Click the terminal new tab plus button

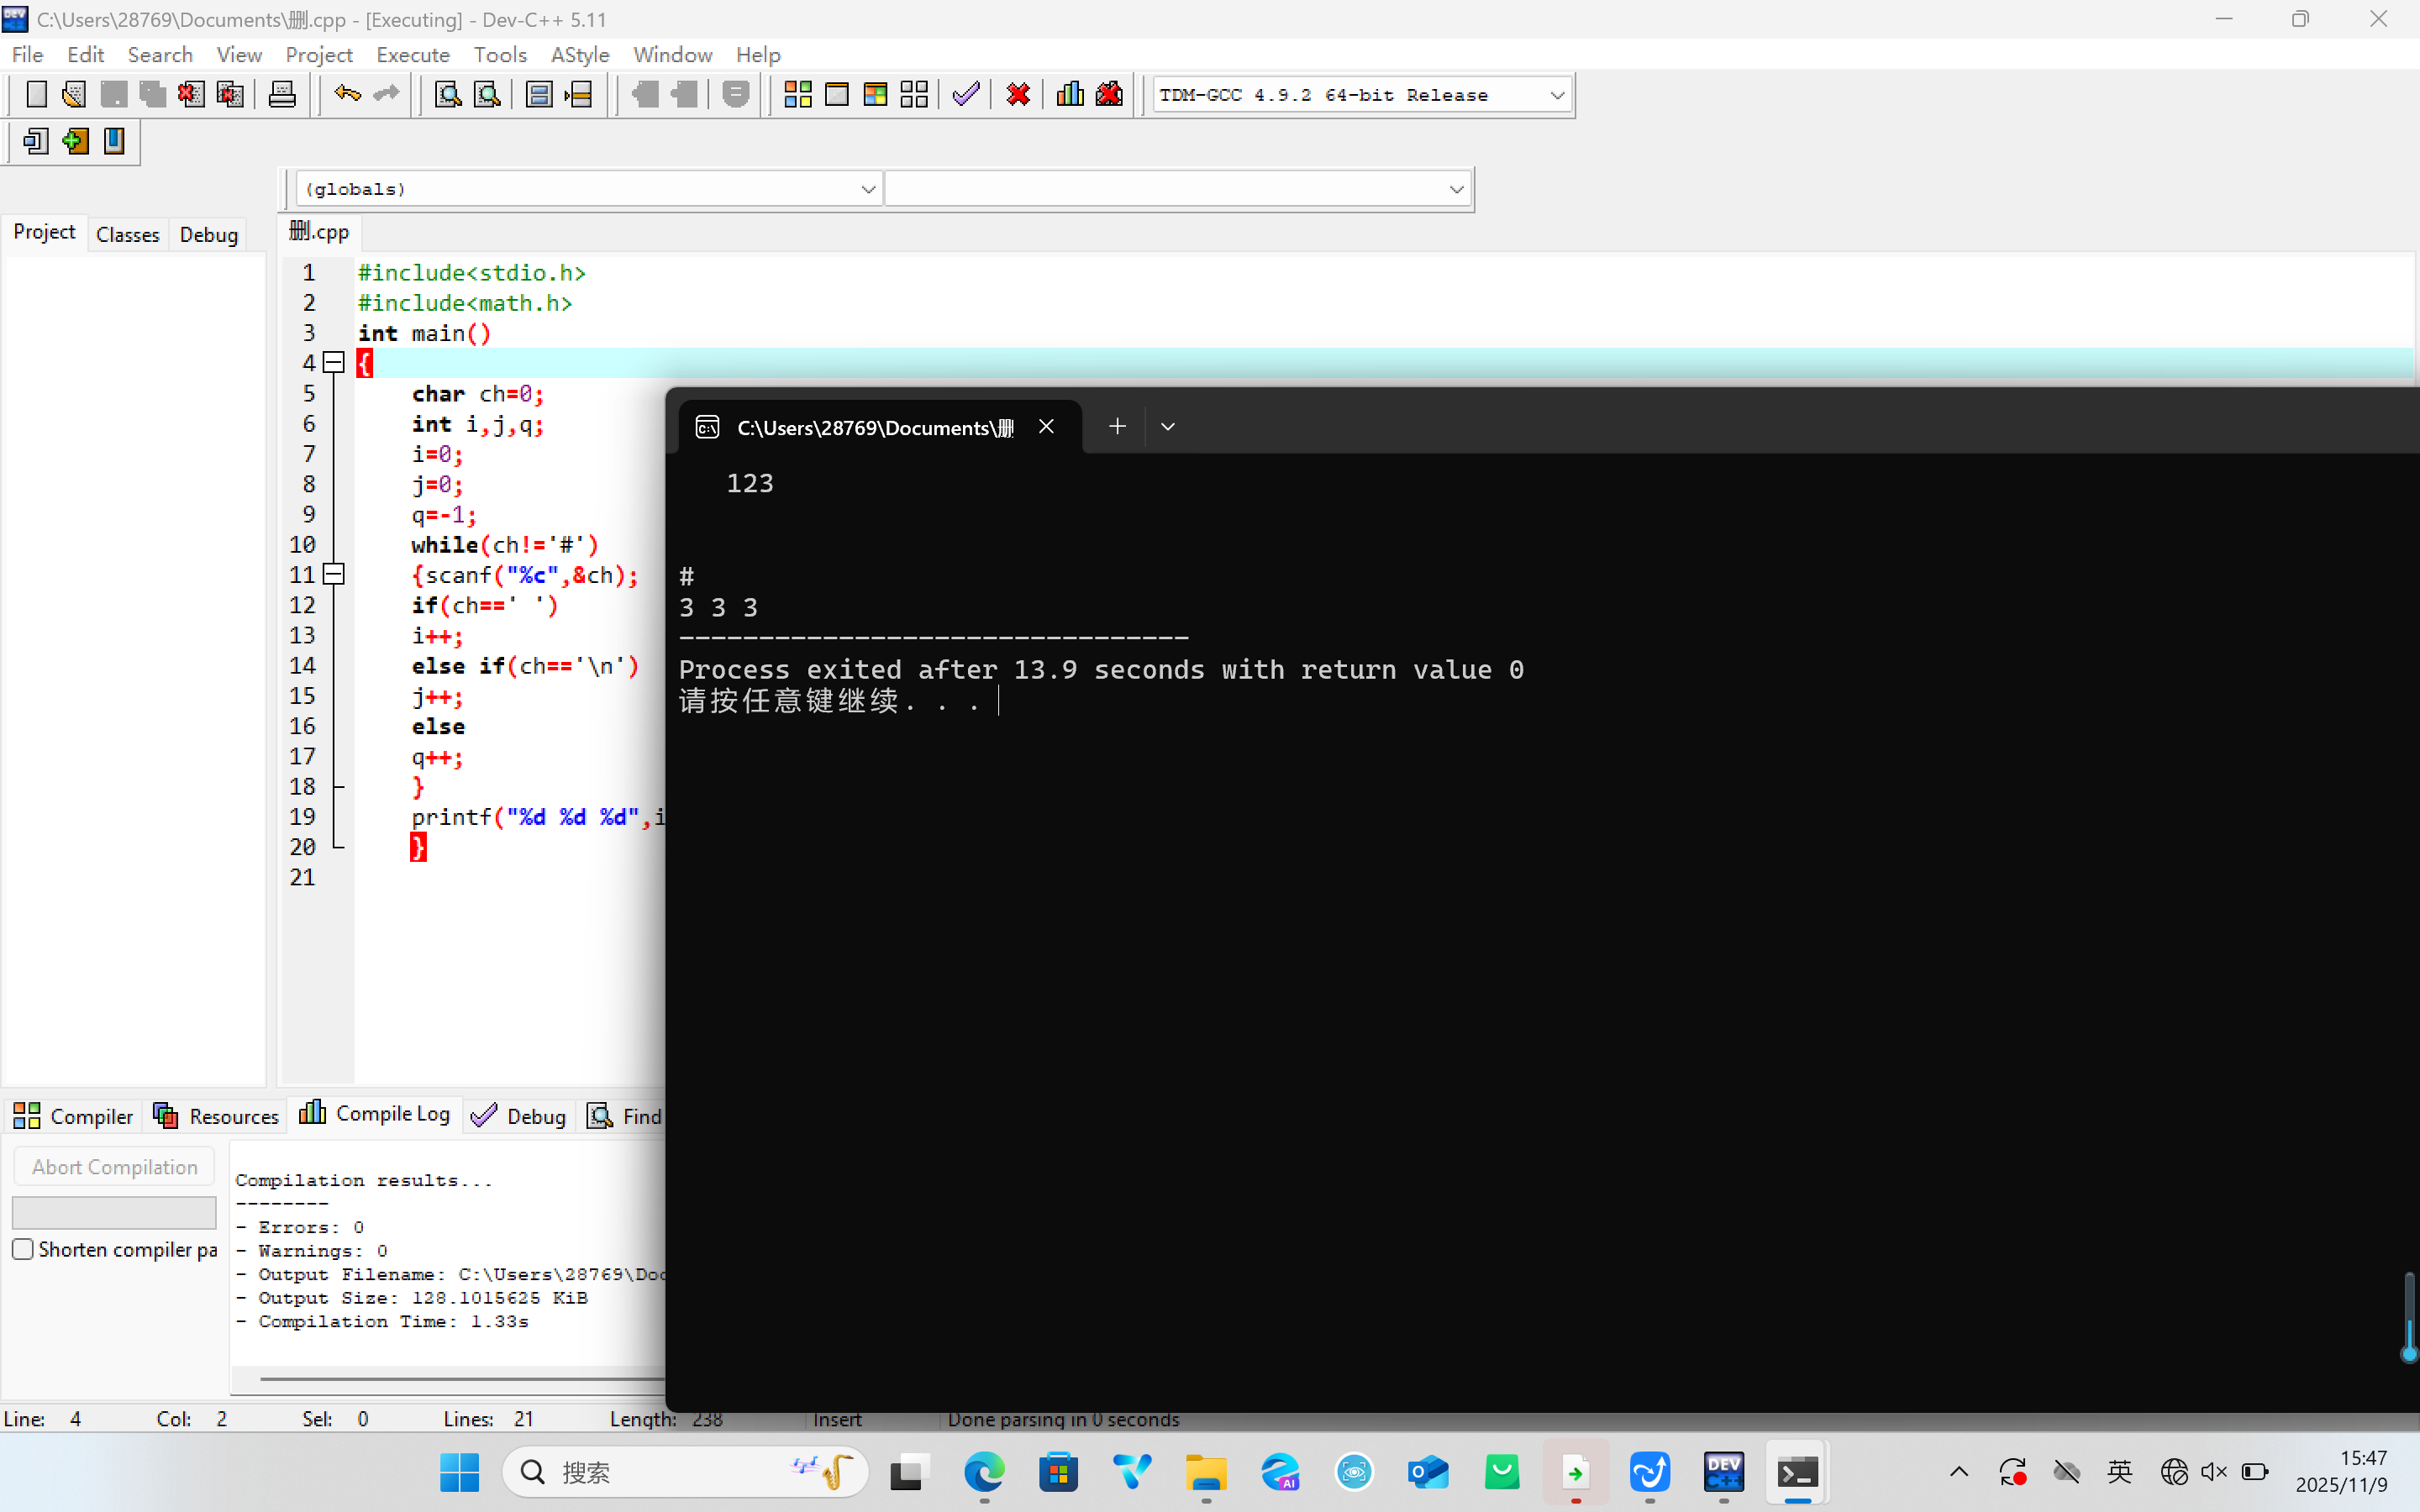(x=1117, y=427)
